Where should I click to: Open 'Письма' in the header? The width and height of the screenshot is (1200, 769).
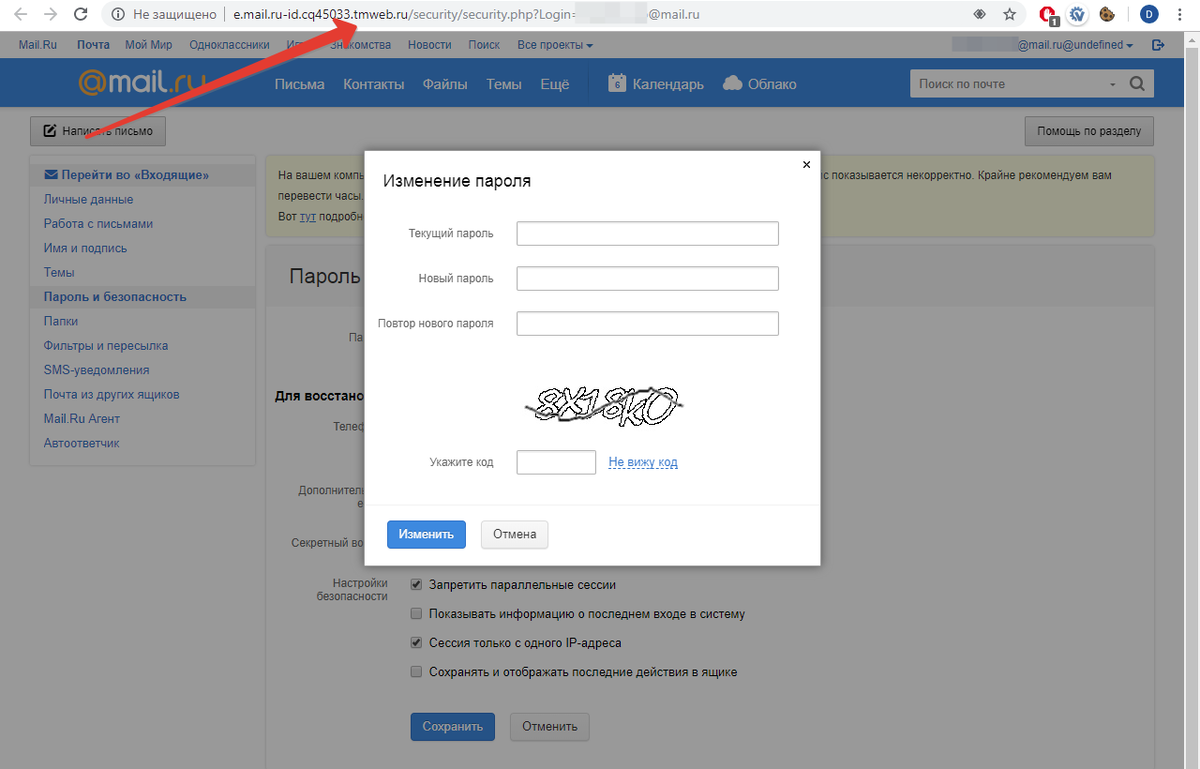pyautogui.click(x=300, y=84)
